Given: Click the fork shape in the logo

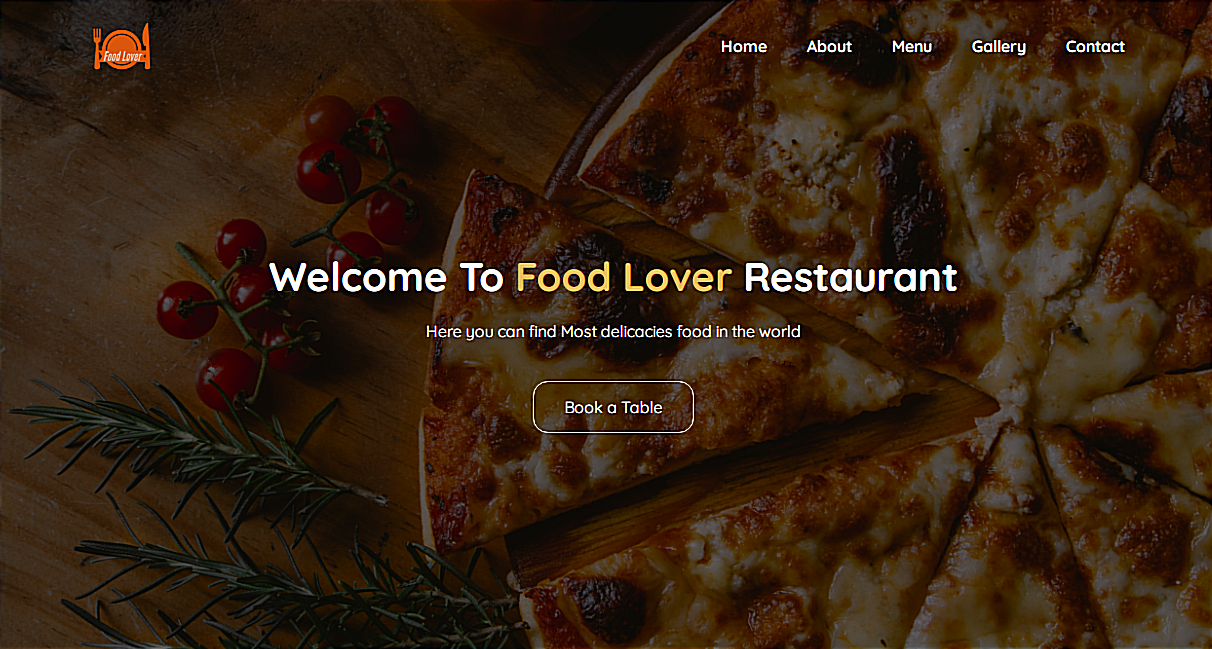Looking at the screenshot, I should pos(98,47).
